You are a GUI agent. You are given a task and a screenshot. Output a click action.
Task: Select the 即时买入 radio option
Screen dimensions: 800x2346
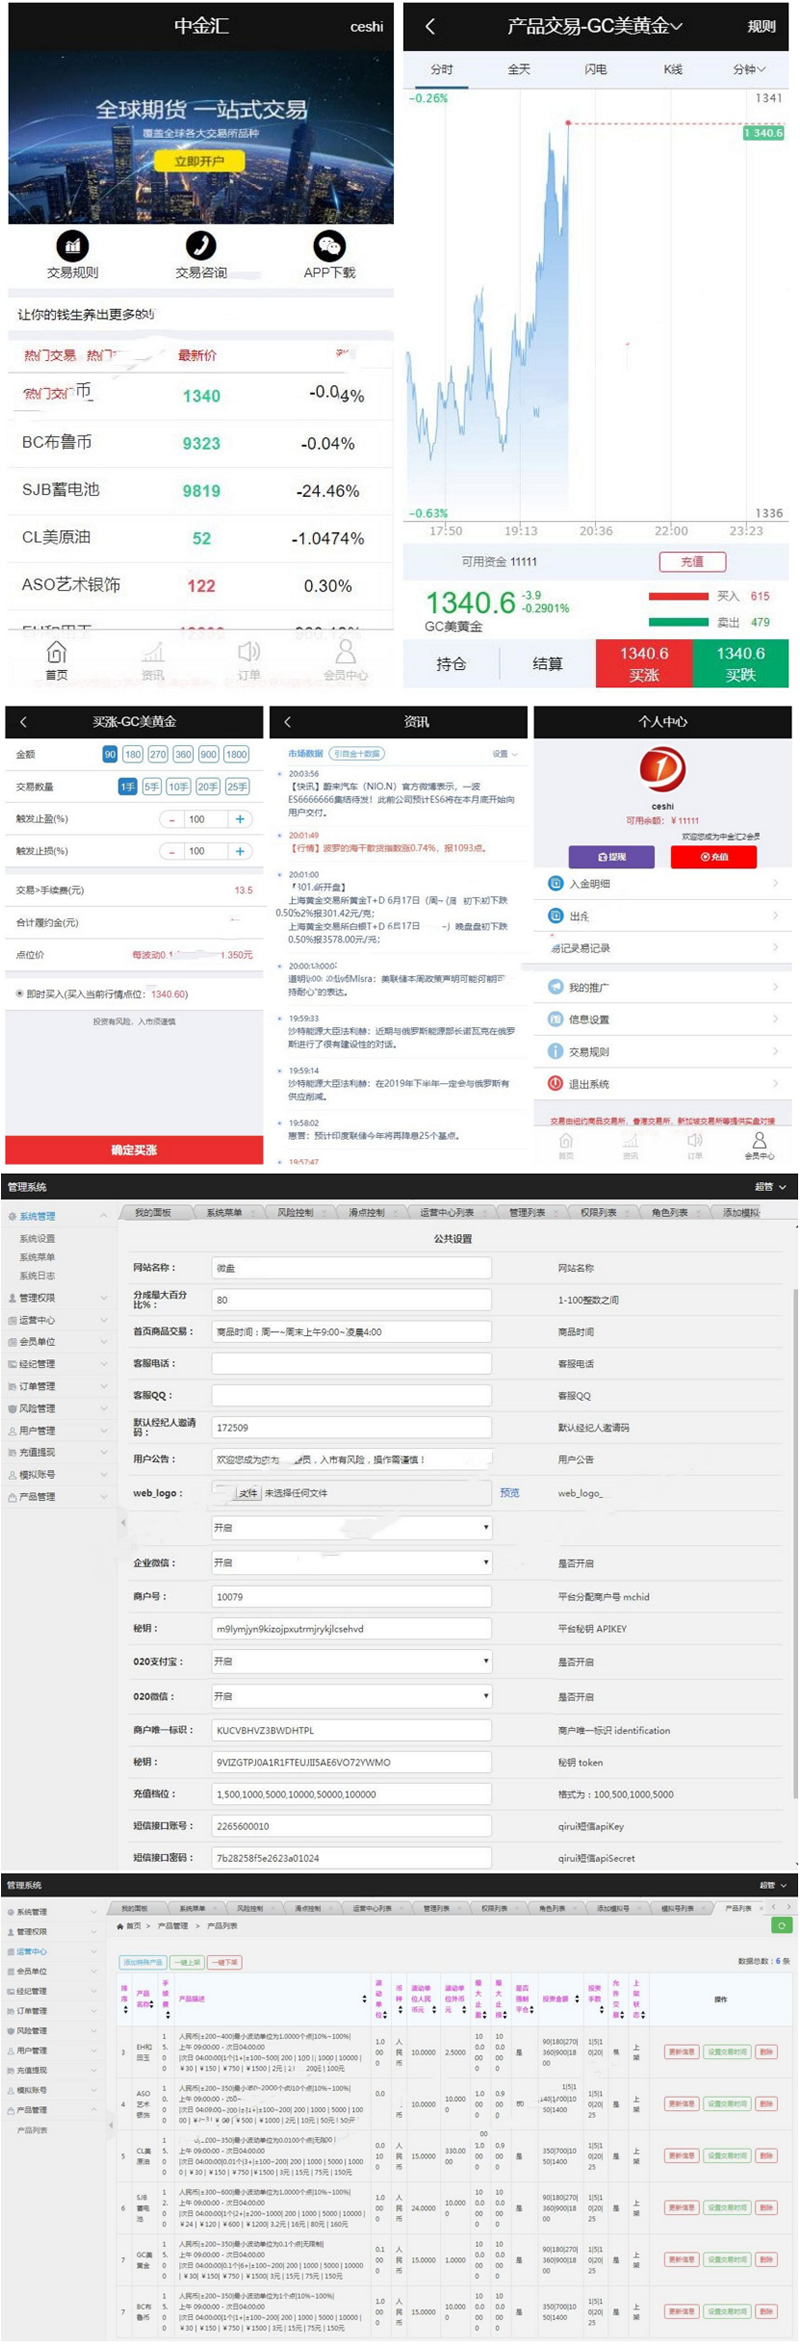pyautogui.click(x=20, y=994)
